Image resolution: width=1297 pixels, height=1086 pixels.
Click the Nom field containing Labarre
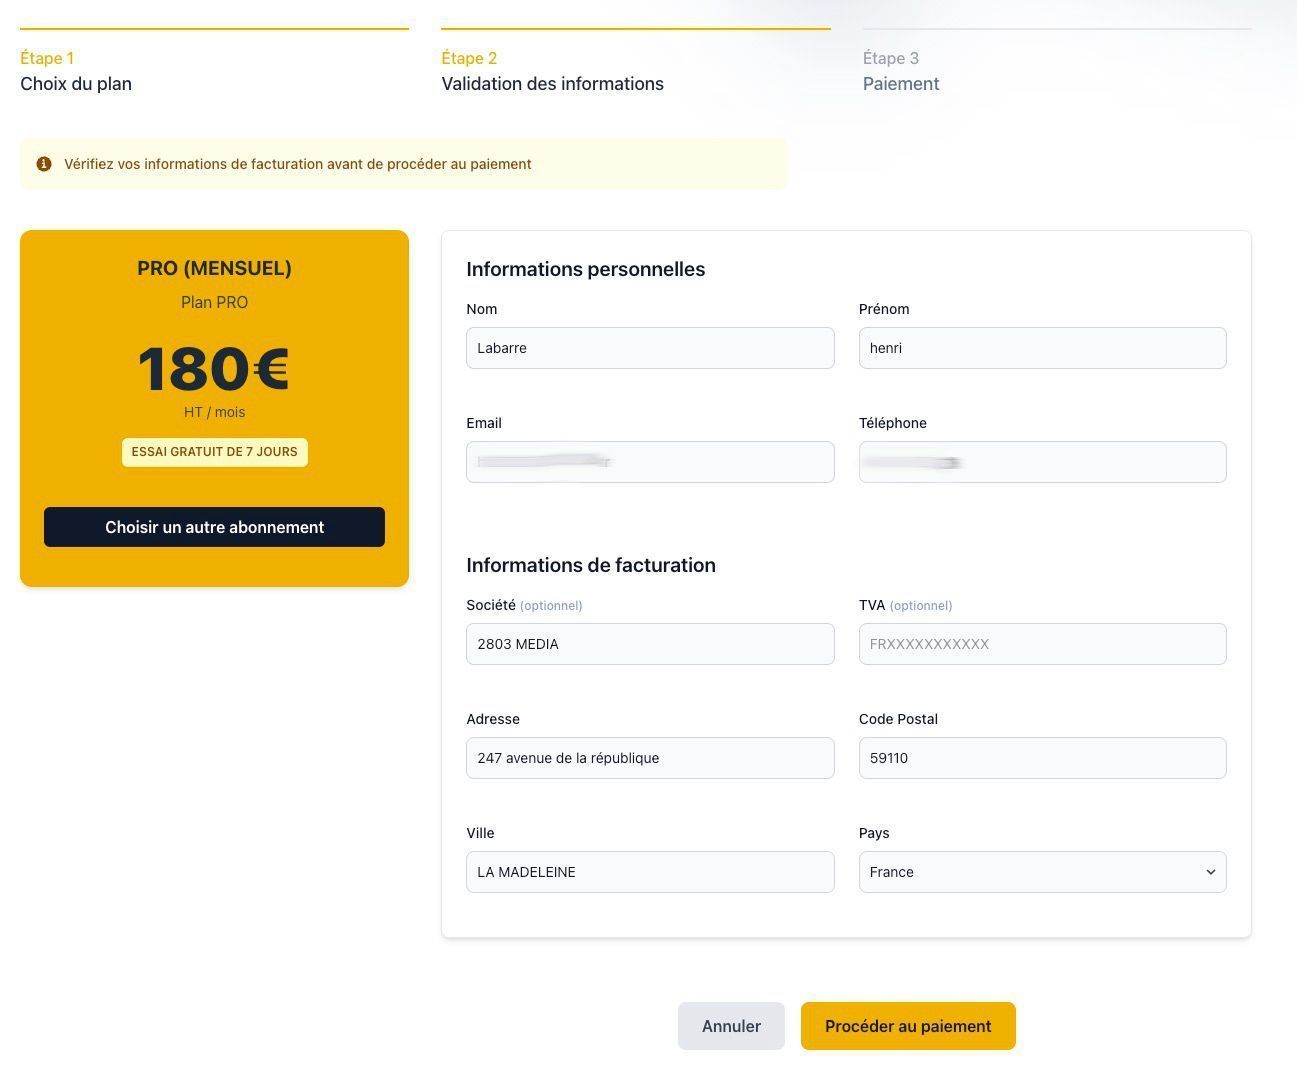pyautogui.click(x=650, y=347)
